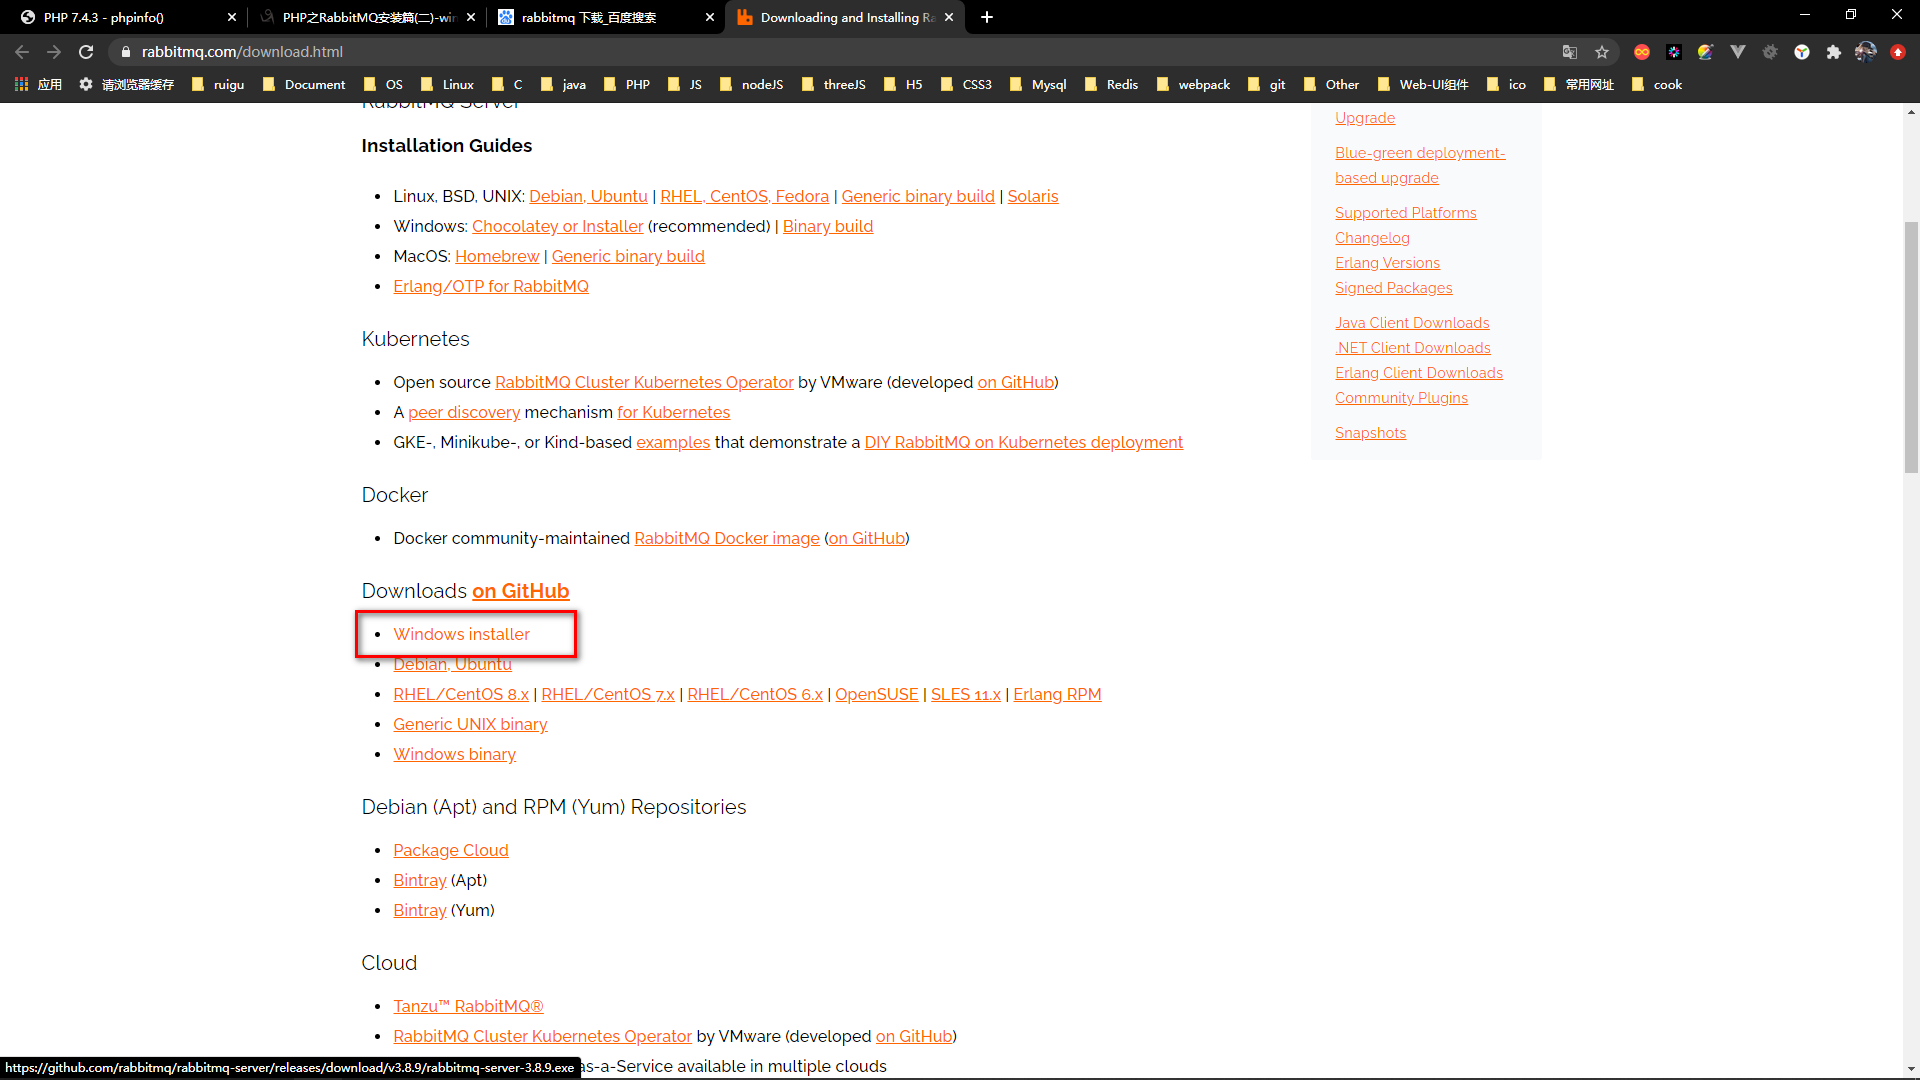The width and height of the screenshot is (1920, 1080).
Task: Reload the page with the refresh icon
Action: pos(86,52)
